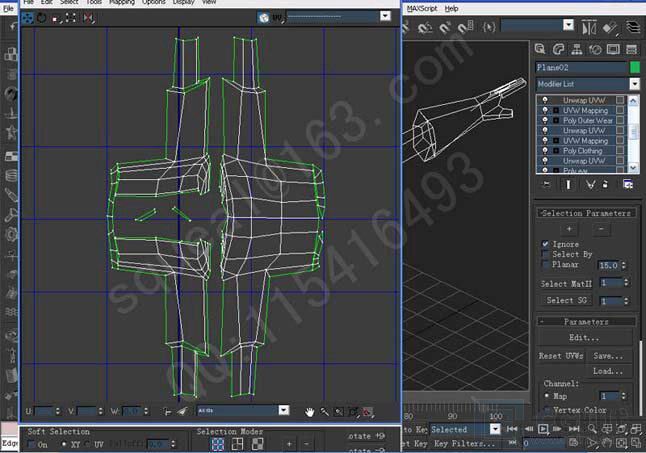Open the MAXScript menu

pyautogui.click(x=422, y=8)
